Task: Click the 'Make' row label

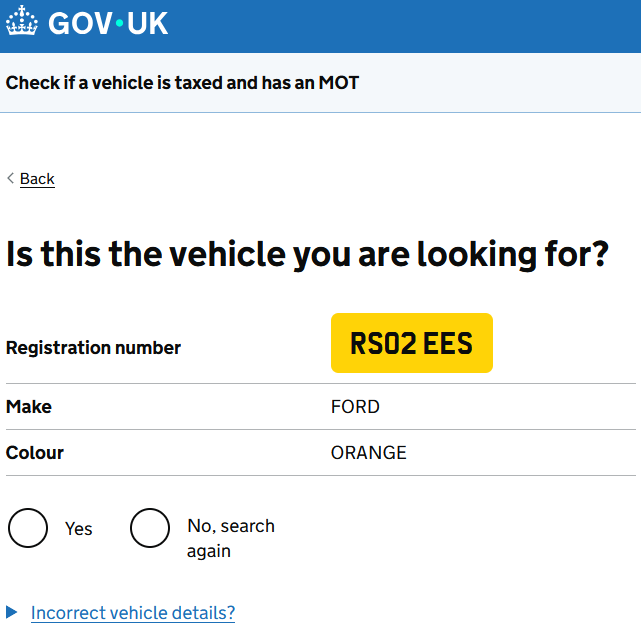Action: click(29, 407)
